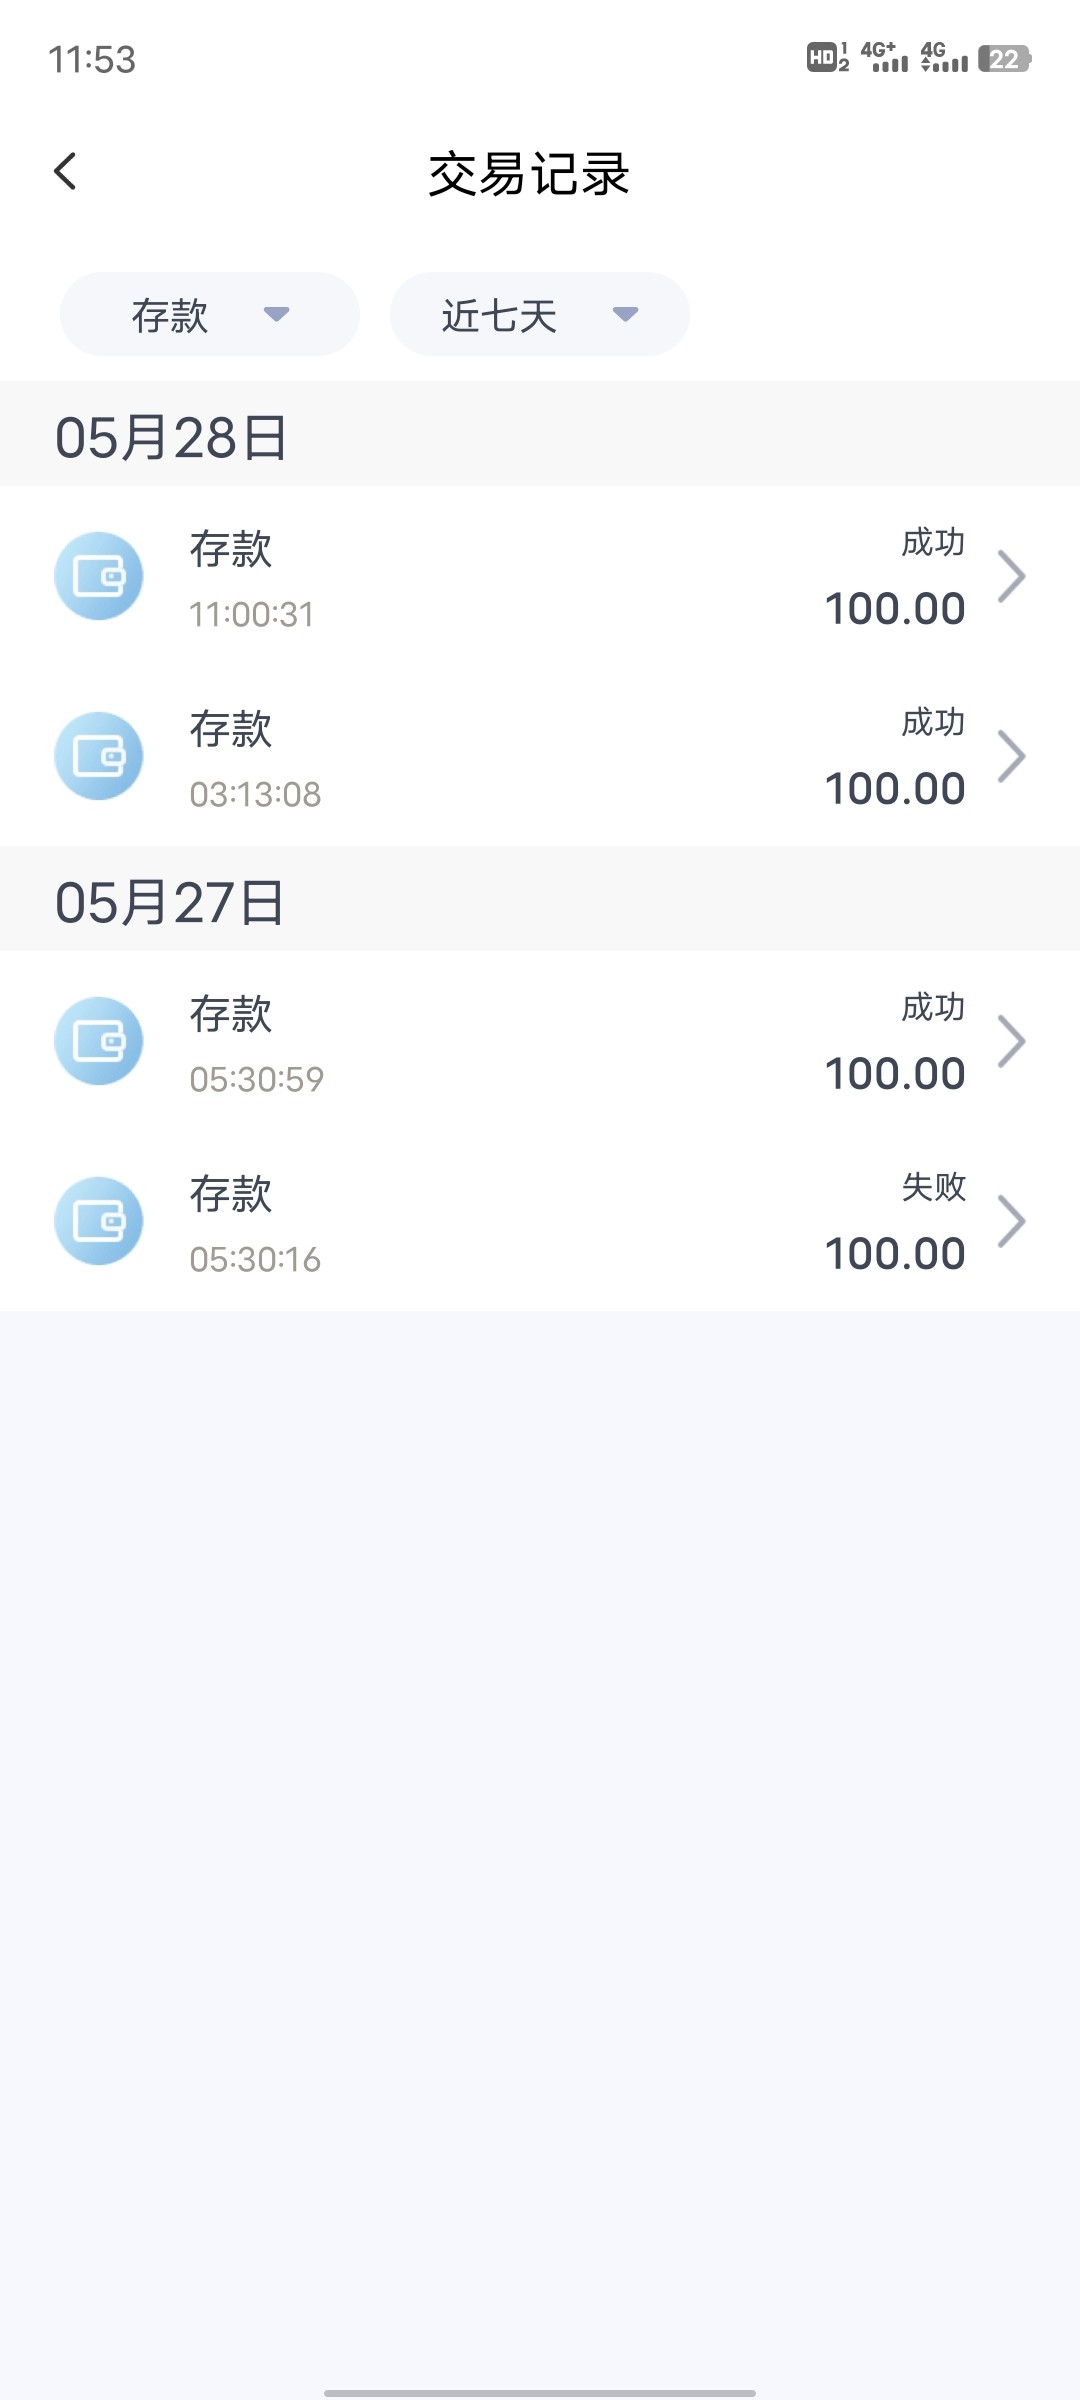Tap wallet icon for 03:13:08 deposit
This screenshot has width=1080, height=2400.
coord(99,756)
